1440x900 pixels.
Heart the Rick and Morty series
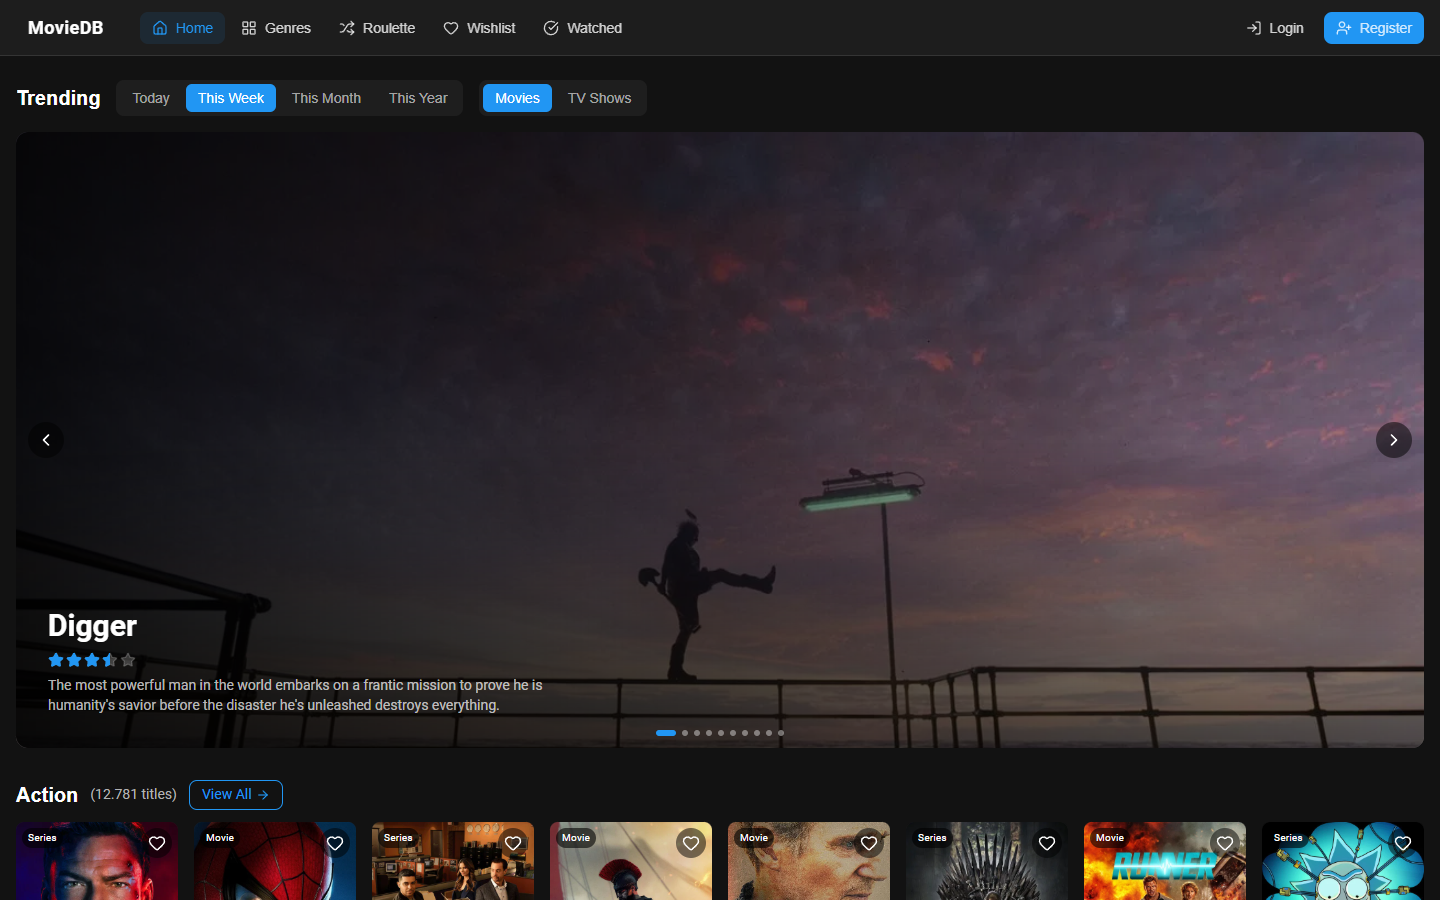click(1403, 843)
